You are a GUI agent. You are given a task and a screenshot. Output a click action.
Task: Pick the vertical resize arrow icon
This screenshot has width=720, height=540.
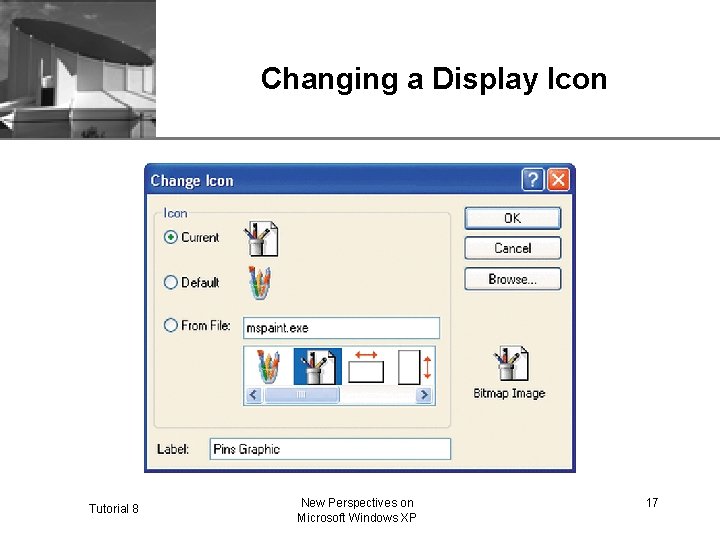pos(415,367)
